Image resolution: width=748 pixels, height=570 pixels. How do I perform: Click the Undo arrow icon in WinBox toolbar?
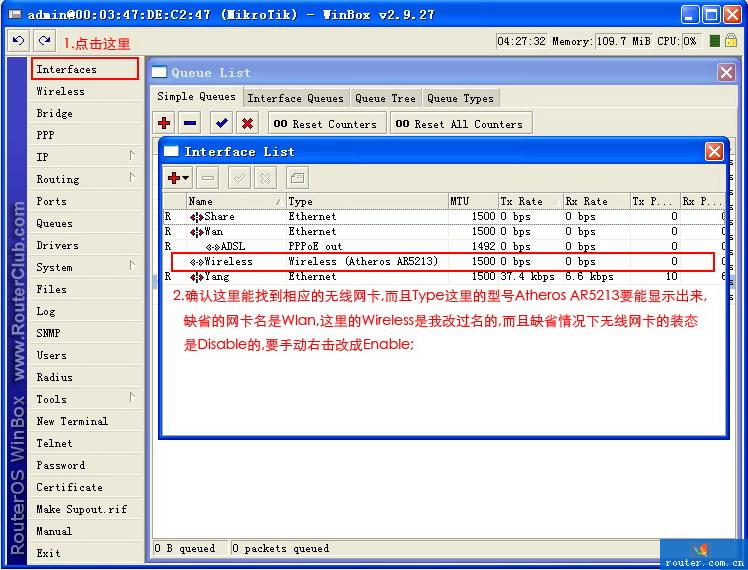(19, 41)
